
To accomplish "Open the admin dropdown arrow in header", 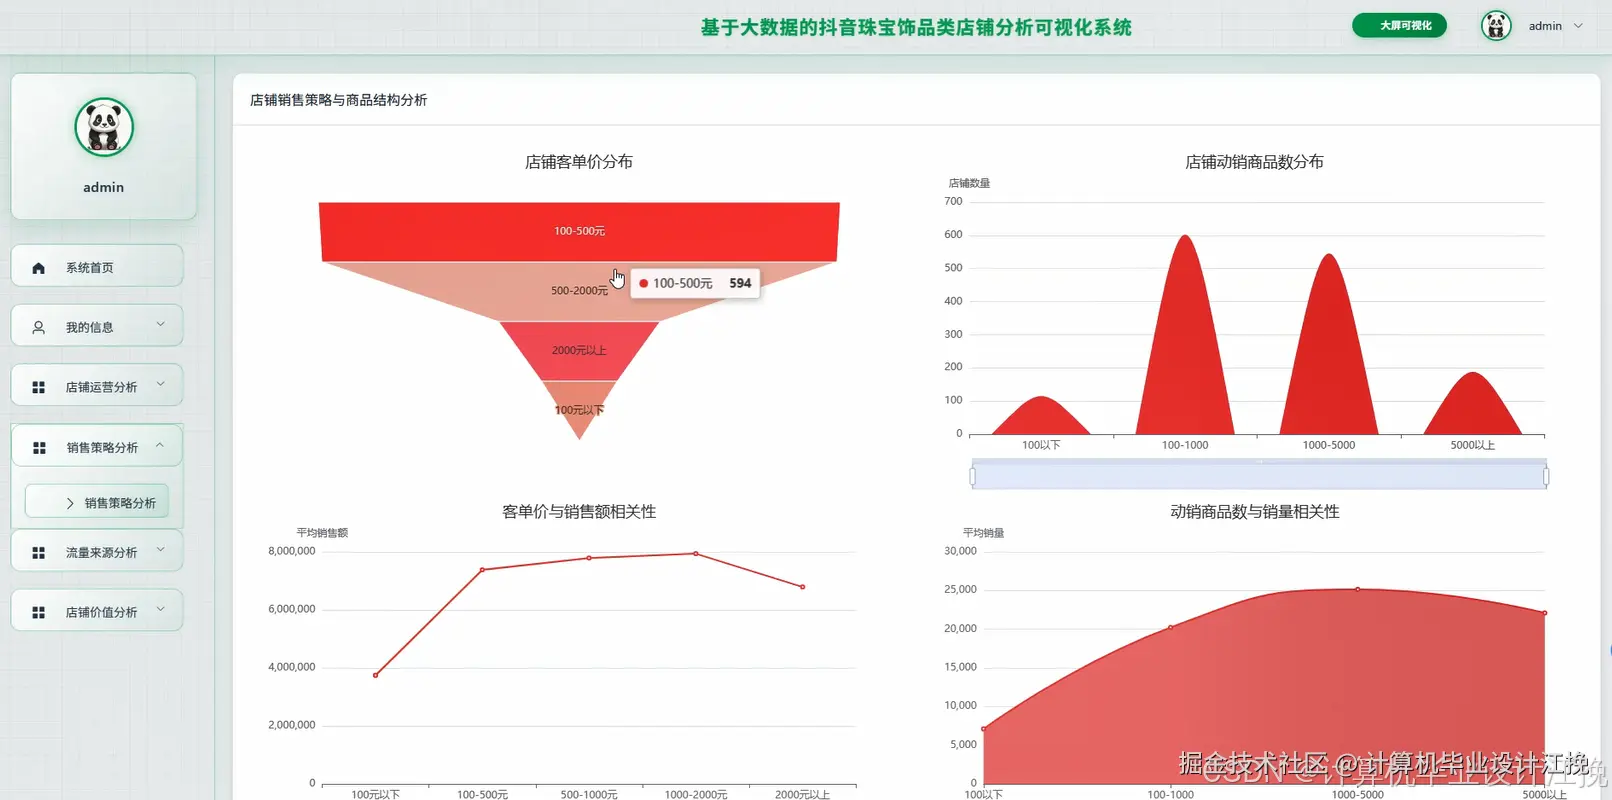I will [x=1578, y=26].
